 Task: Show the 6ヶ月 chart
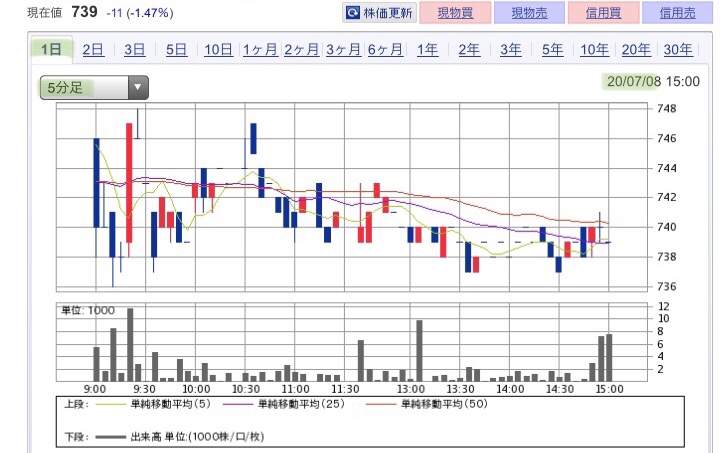pos(385,49)
